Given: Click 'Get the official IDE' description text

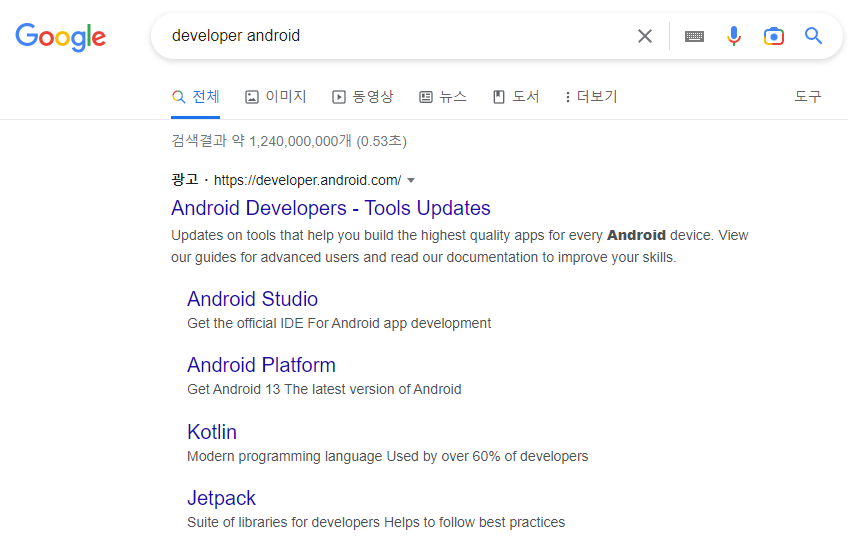Looking at the screenshot, I should (339, 324).
